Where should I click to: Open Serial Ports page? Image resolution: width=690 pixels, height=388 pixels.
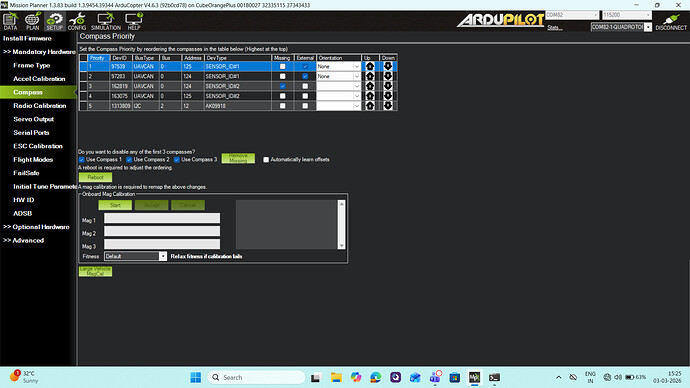click(31, 132)
